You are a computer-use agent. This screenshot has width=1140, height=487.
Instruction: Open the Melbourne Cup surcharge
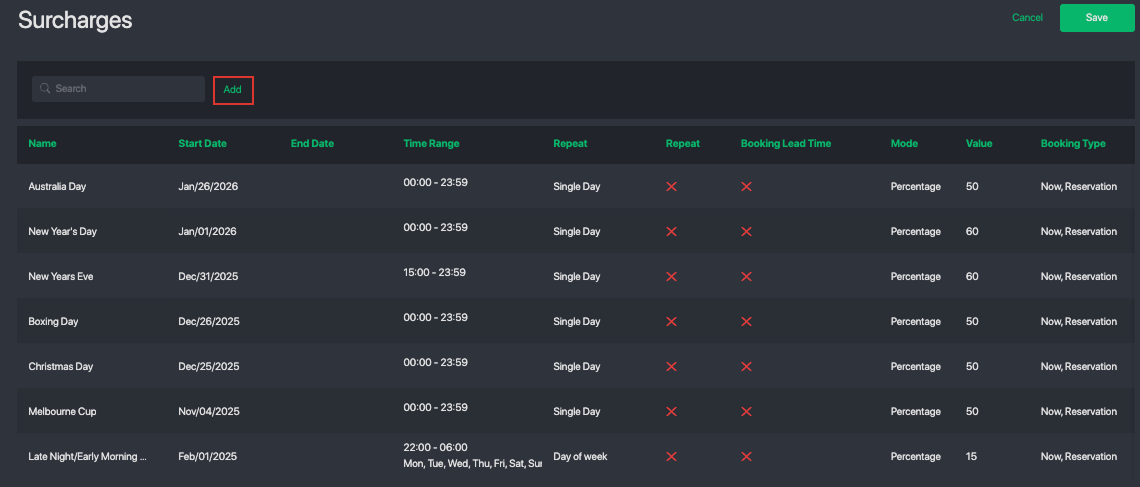63,411
